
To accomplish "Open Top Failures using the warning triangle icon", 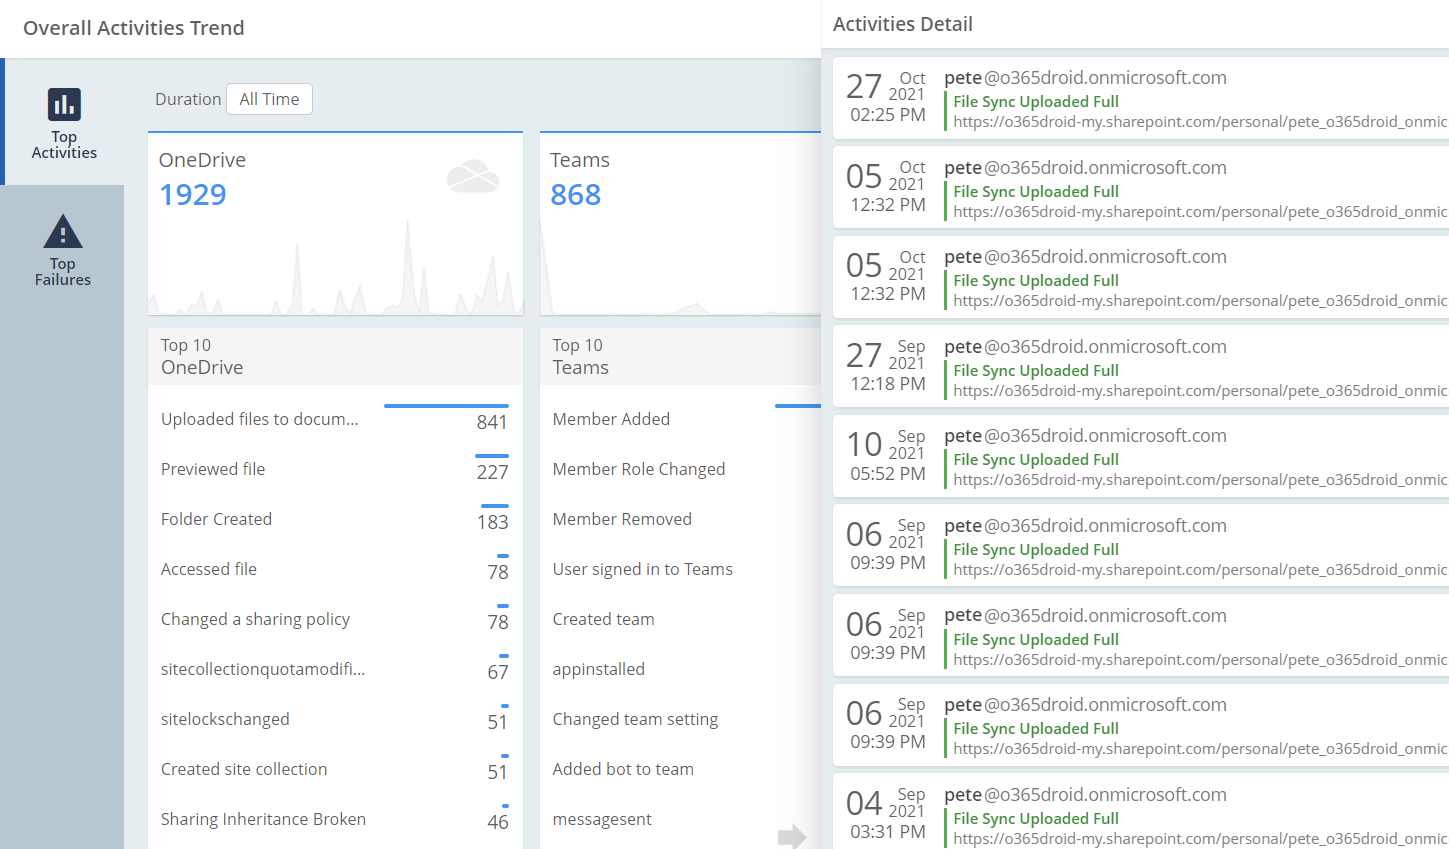I will [63, 231].
